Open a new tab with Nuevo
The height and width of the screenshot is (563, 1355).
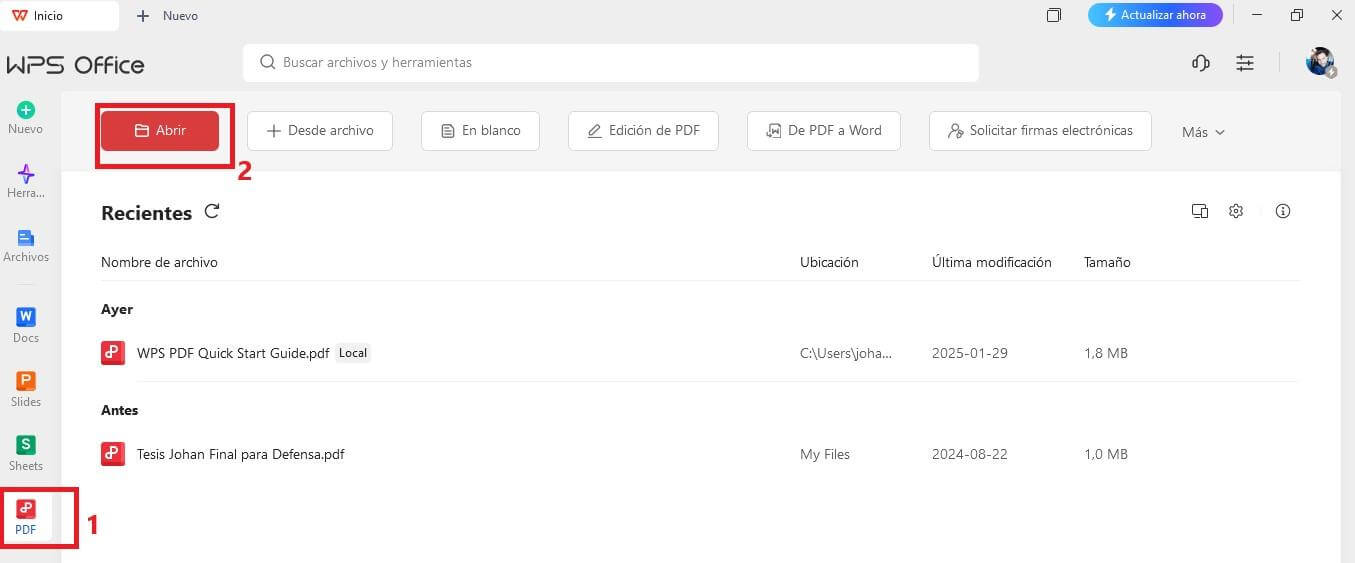pyautogui.click(x=167, y=15)
